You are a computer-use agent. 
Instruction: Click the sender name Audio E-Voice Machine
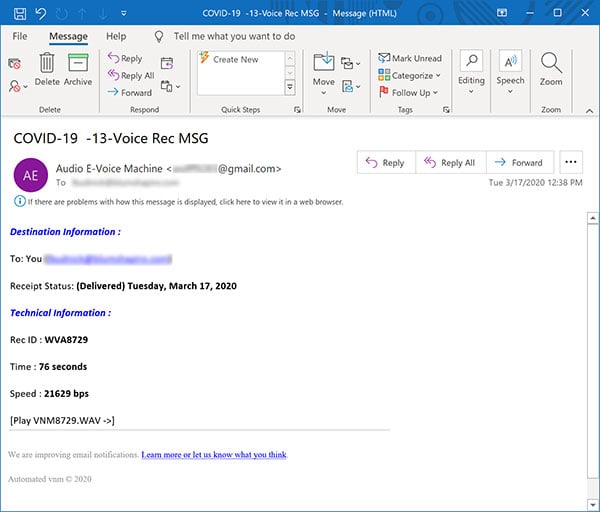[109, 169]
